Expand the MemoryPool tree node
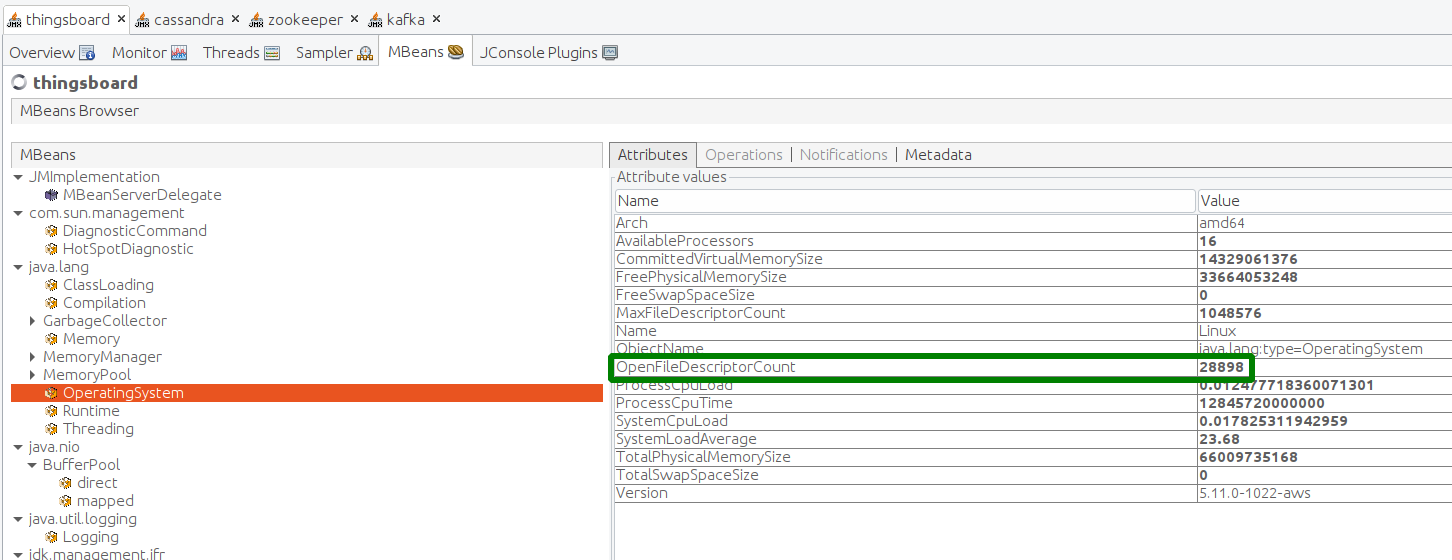This screenshot has height=560, width=1452. pyautogui.click(x=33, y=375)
